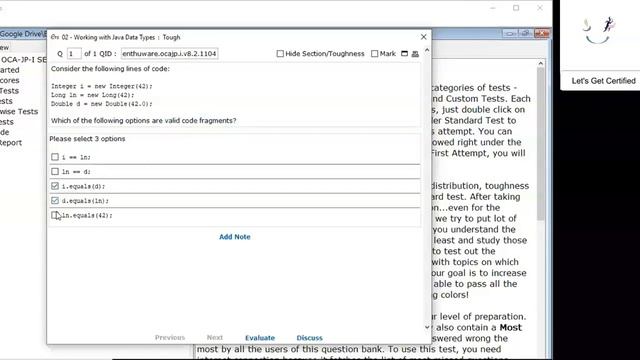Click the '02 - Working with Java Data Types' title
Image resolution: width=640 pixels, height=360 pixels.
coord(109,37)
